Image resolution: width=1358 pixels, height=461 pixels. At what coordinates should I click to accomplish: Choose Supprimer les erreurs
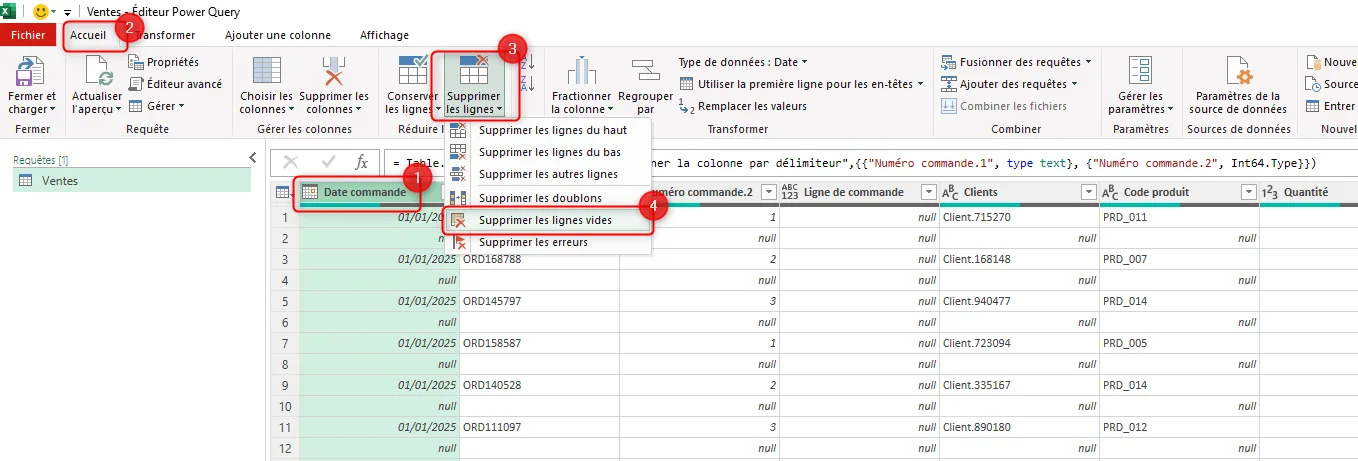[548, 242]
